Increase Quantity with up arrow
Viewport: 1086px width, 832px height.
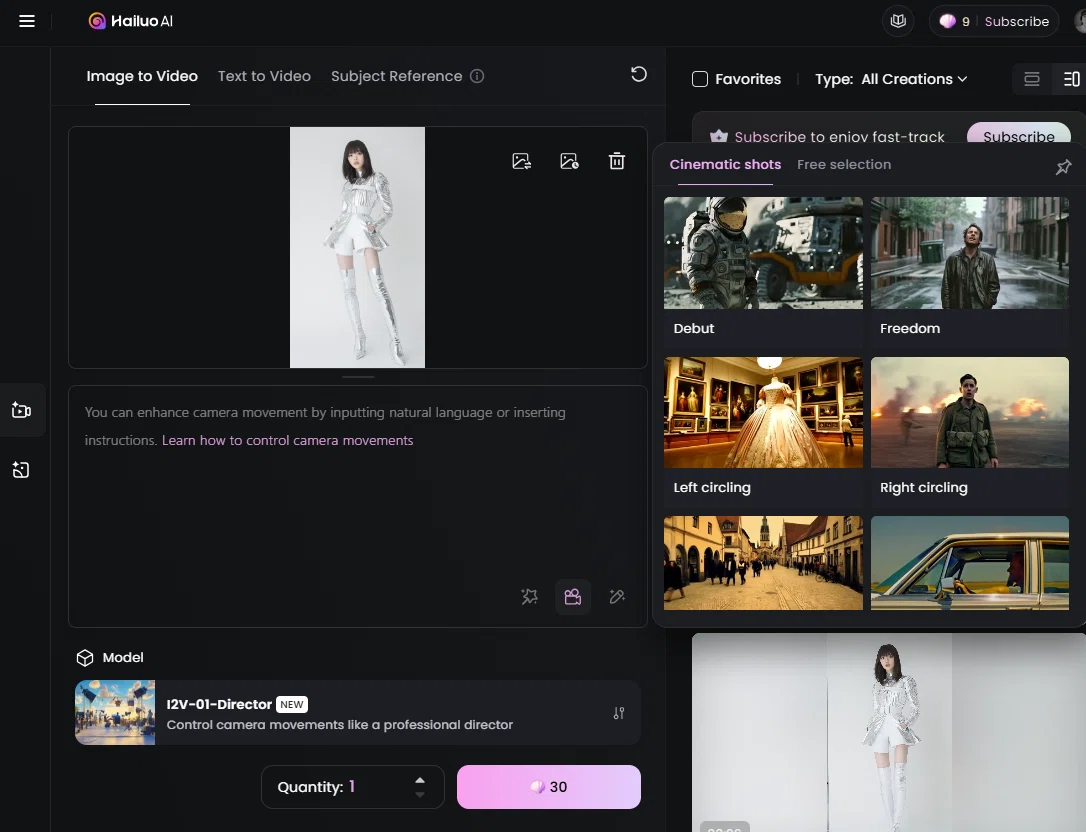420,780
